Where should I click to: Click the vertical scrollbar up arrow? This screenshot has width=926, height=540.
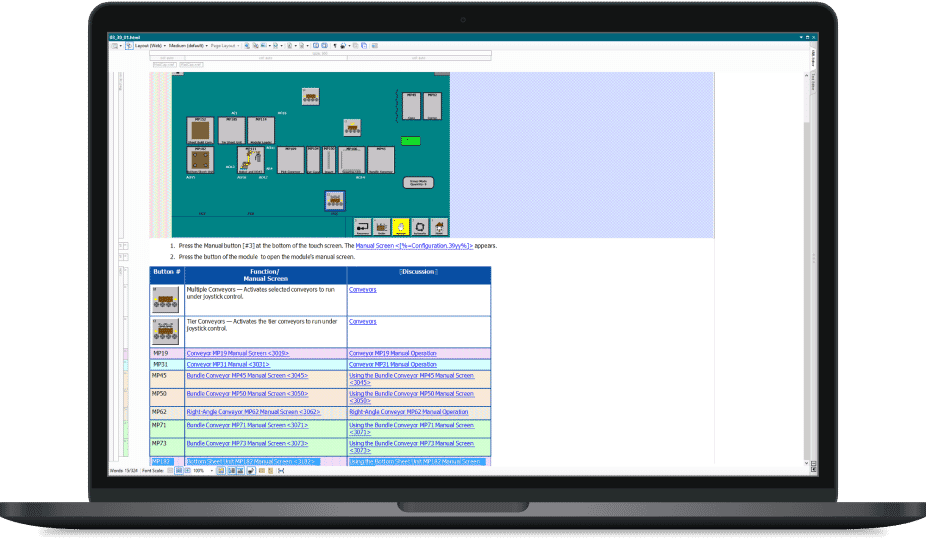coord(807,76)
